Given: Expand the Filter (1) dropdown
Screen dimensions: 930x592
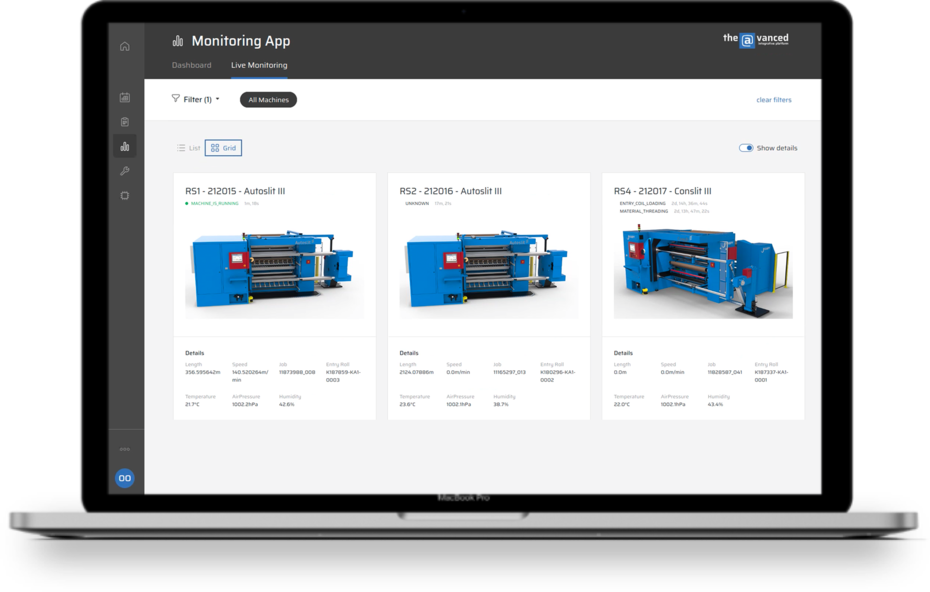Looking at the screenshot, I should tap(196, 99).
